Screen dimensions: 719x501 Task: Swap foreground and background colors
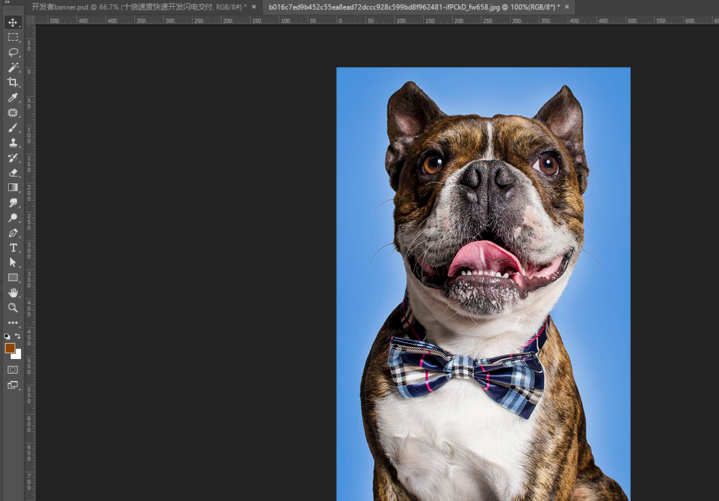(18, 337)
